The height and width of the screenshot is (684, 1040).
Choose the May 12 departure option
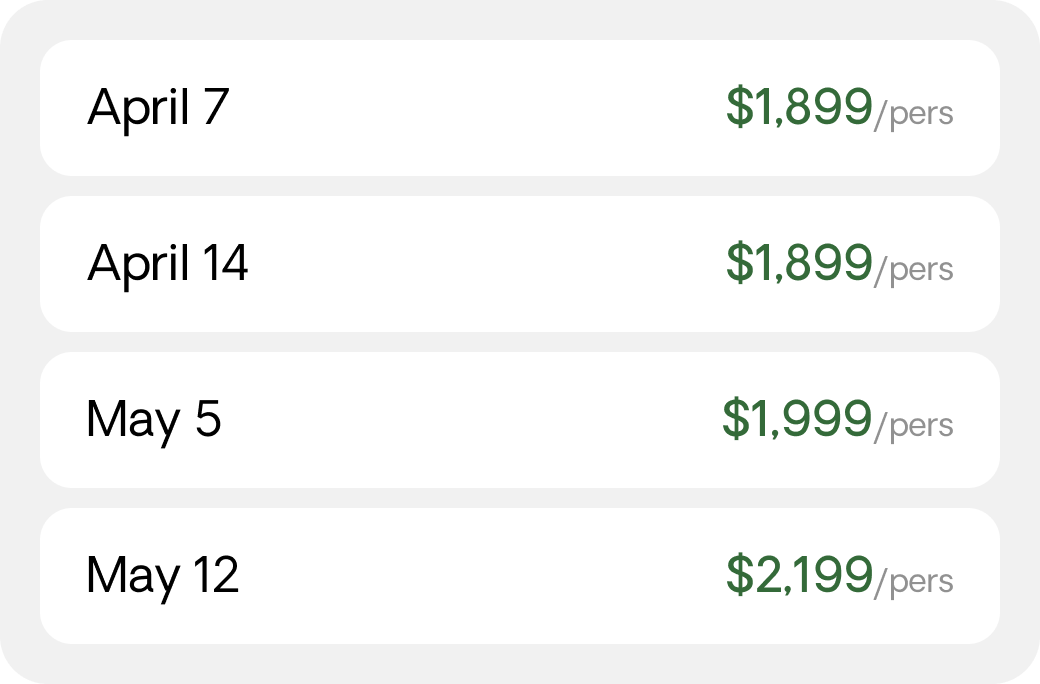tap(520, 576)
